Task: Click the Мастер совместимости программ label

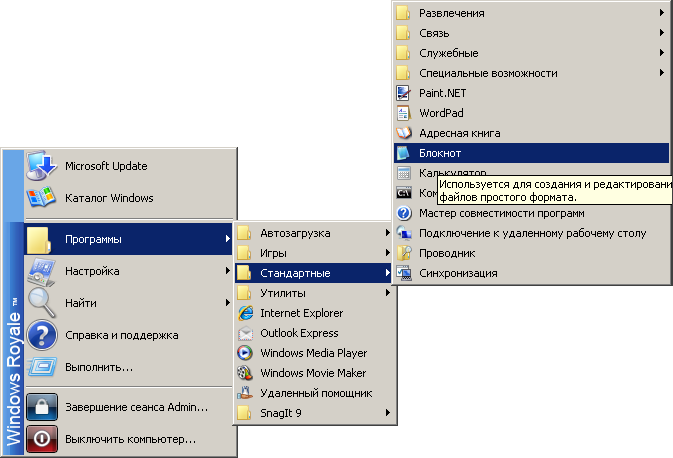Action: [x=501, y=213]
